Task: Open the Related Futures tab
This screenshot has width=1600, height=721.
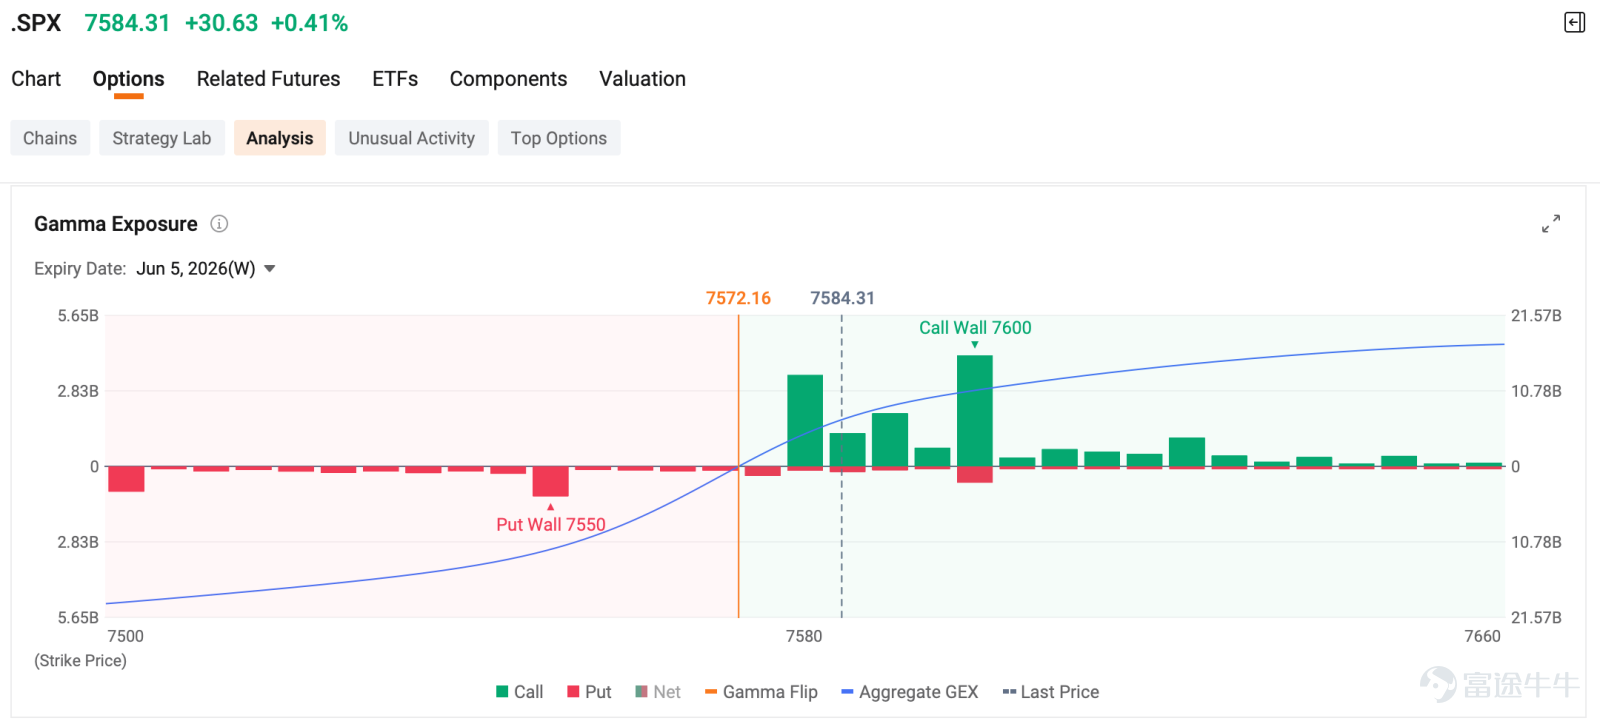Action: 268,79
